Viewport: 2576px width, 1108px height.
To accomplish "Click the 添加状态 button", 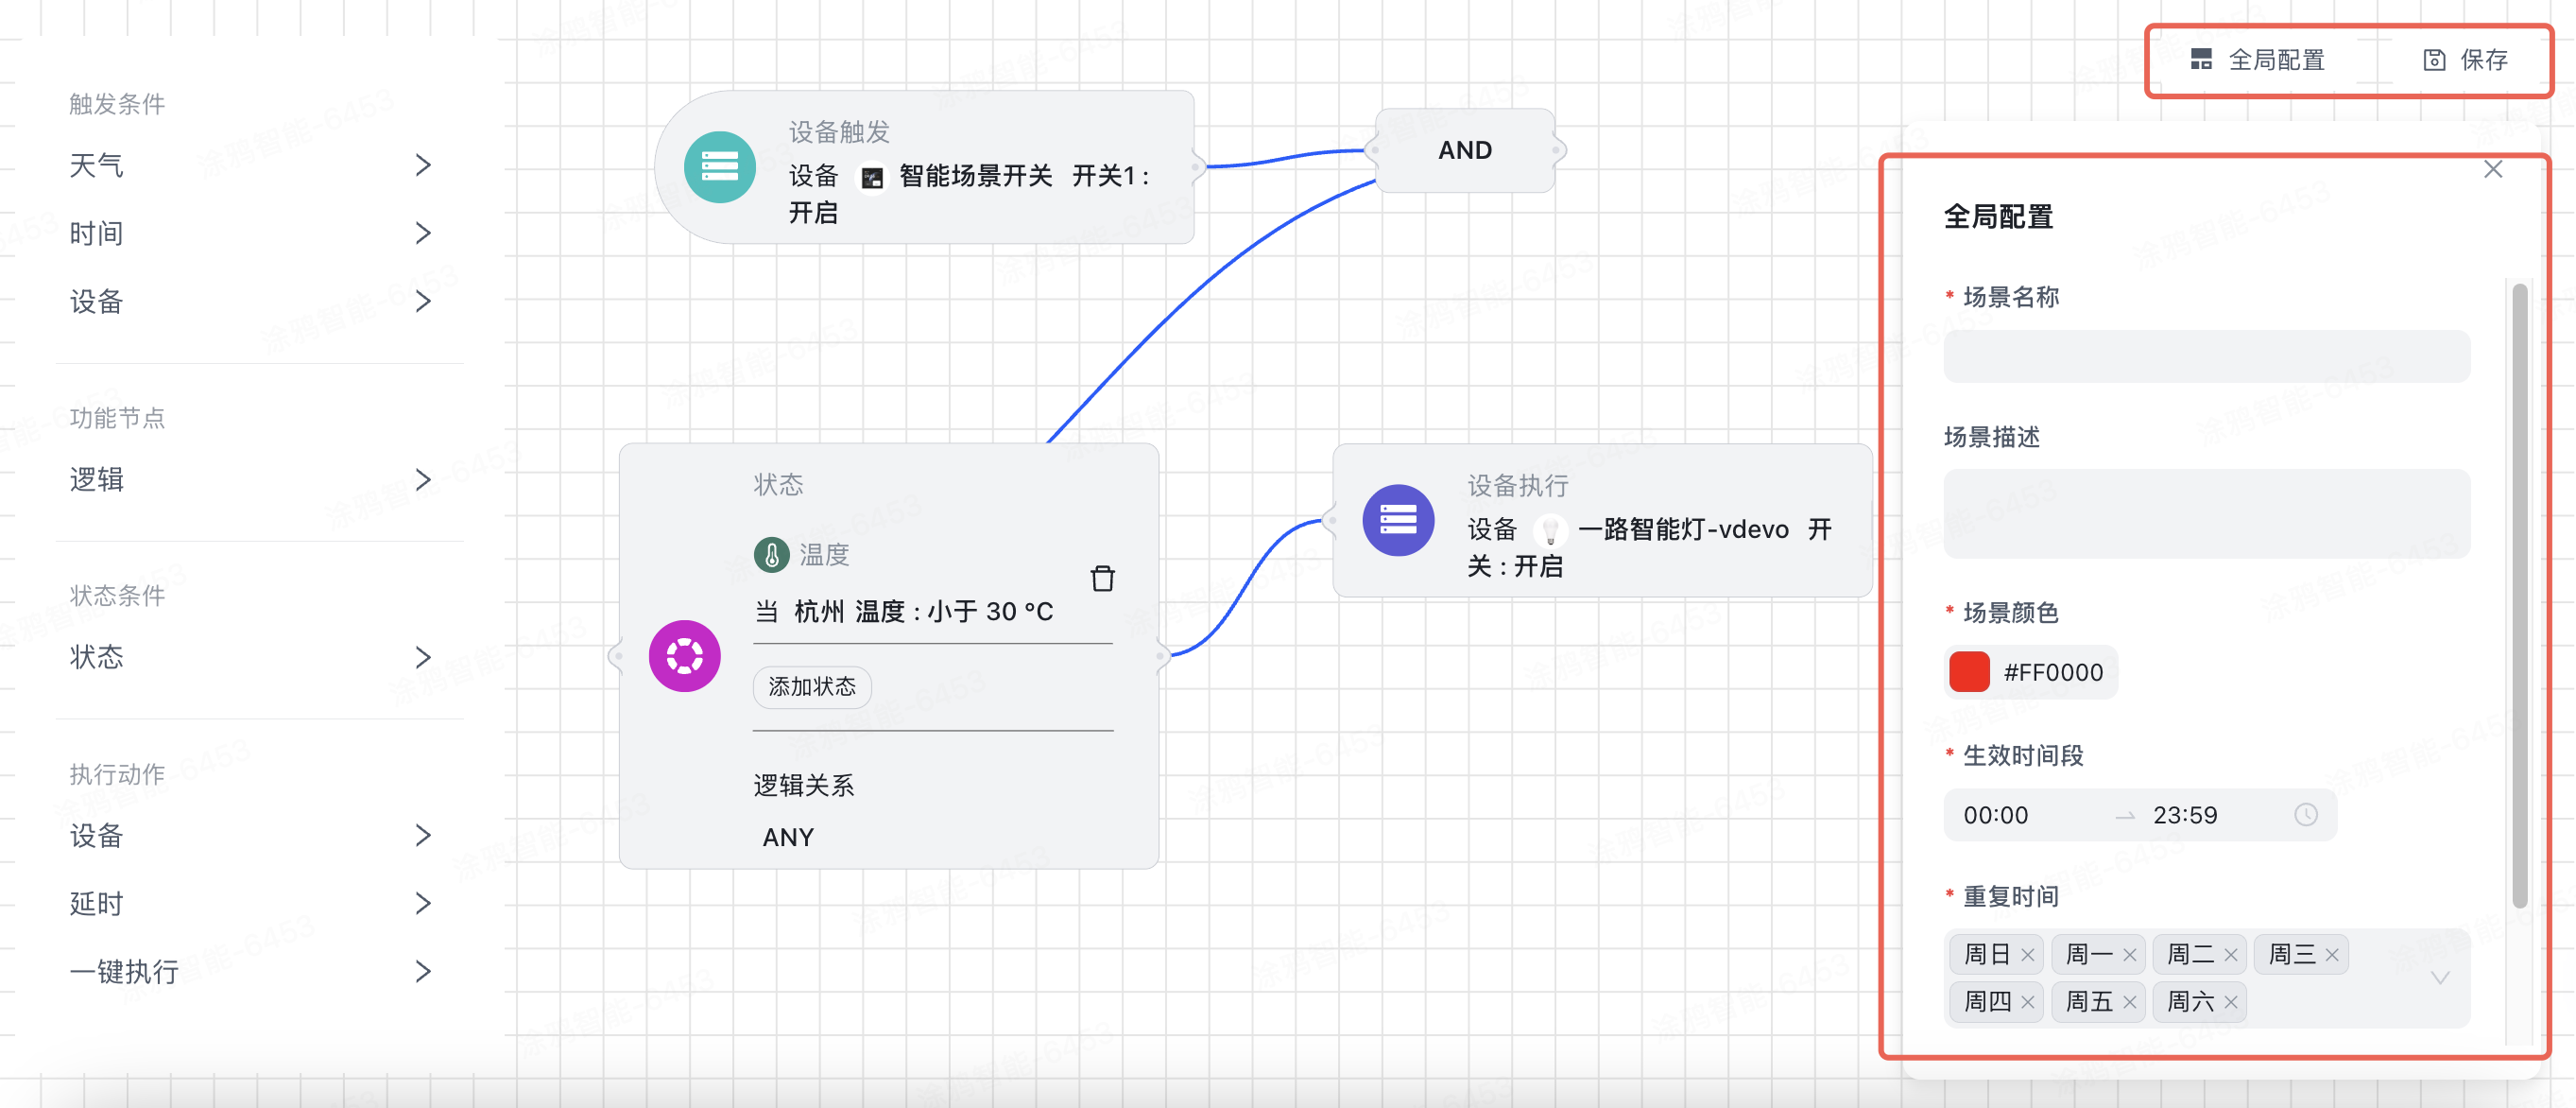I will coord(812,687).
